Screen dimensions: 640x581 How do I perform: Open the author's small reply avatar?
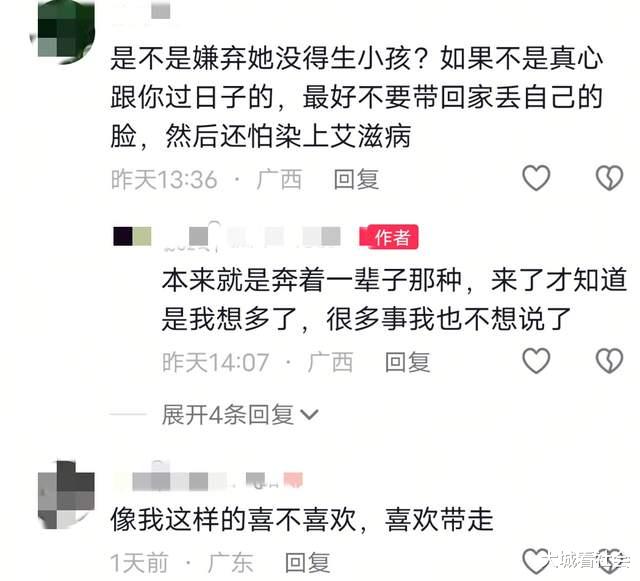(x=132, y=236)
